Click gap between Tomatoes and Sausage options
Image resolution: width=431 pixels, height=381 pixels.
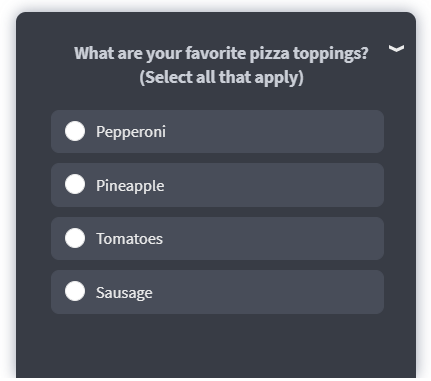(217, 265)
